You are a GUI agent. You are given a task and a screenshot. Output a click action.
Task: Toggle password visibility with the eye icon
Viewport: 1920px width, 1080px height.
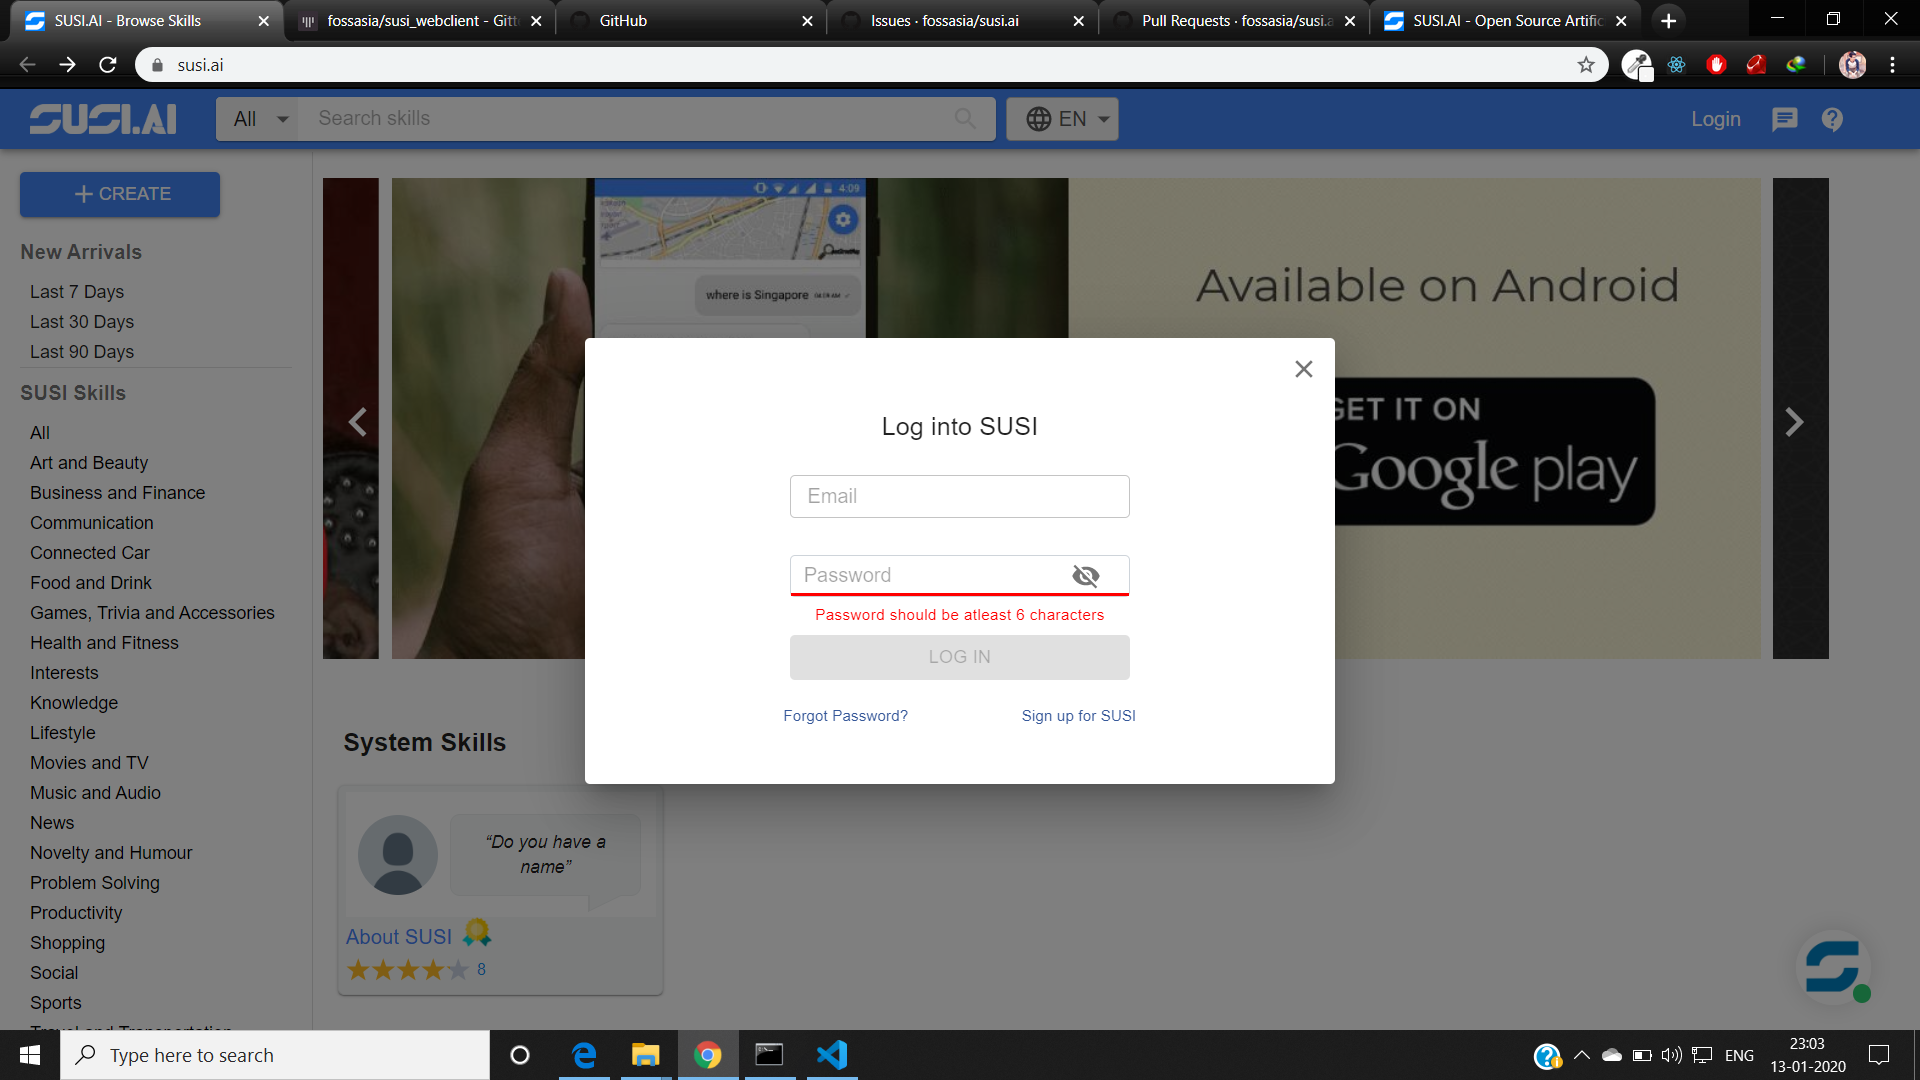(x=1086, y=575)
